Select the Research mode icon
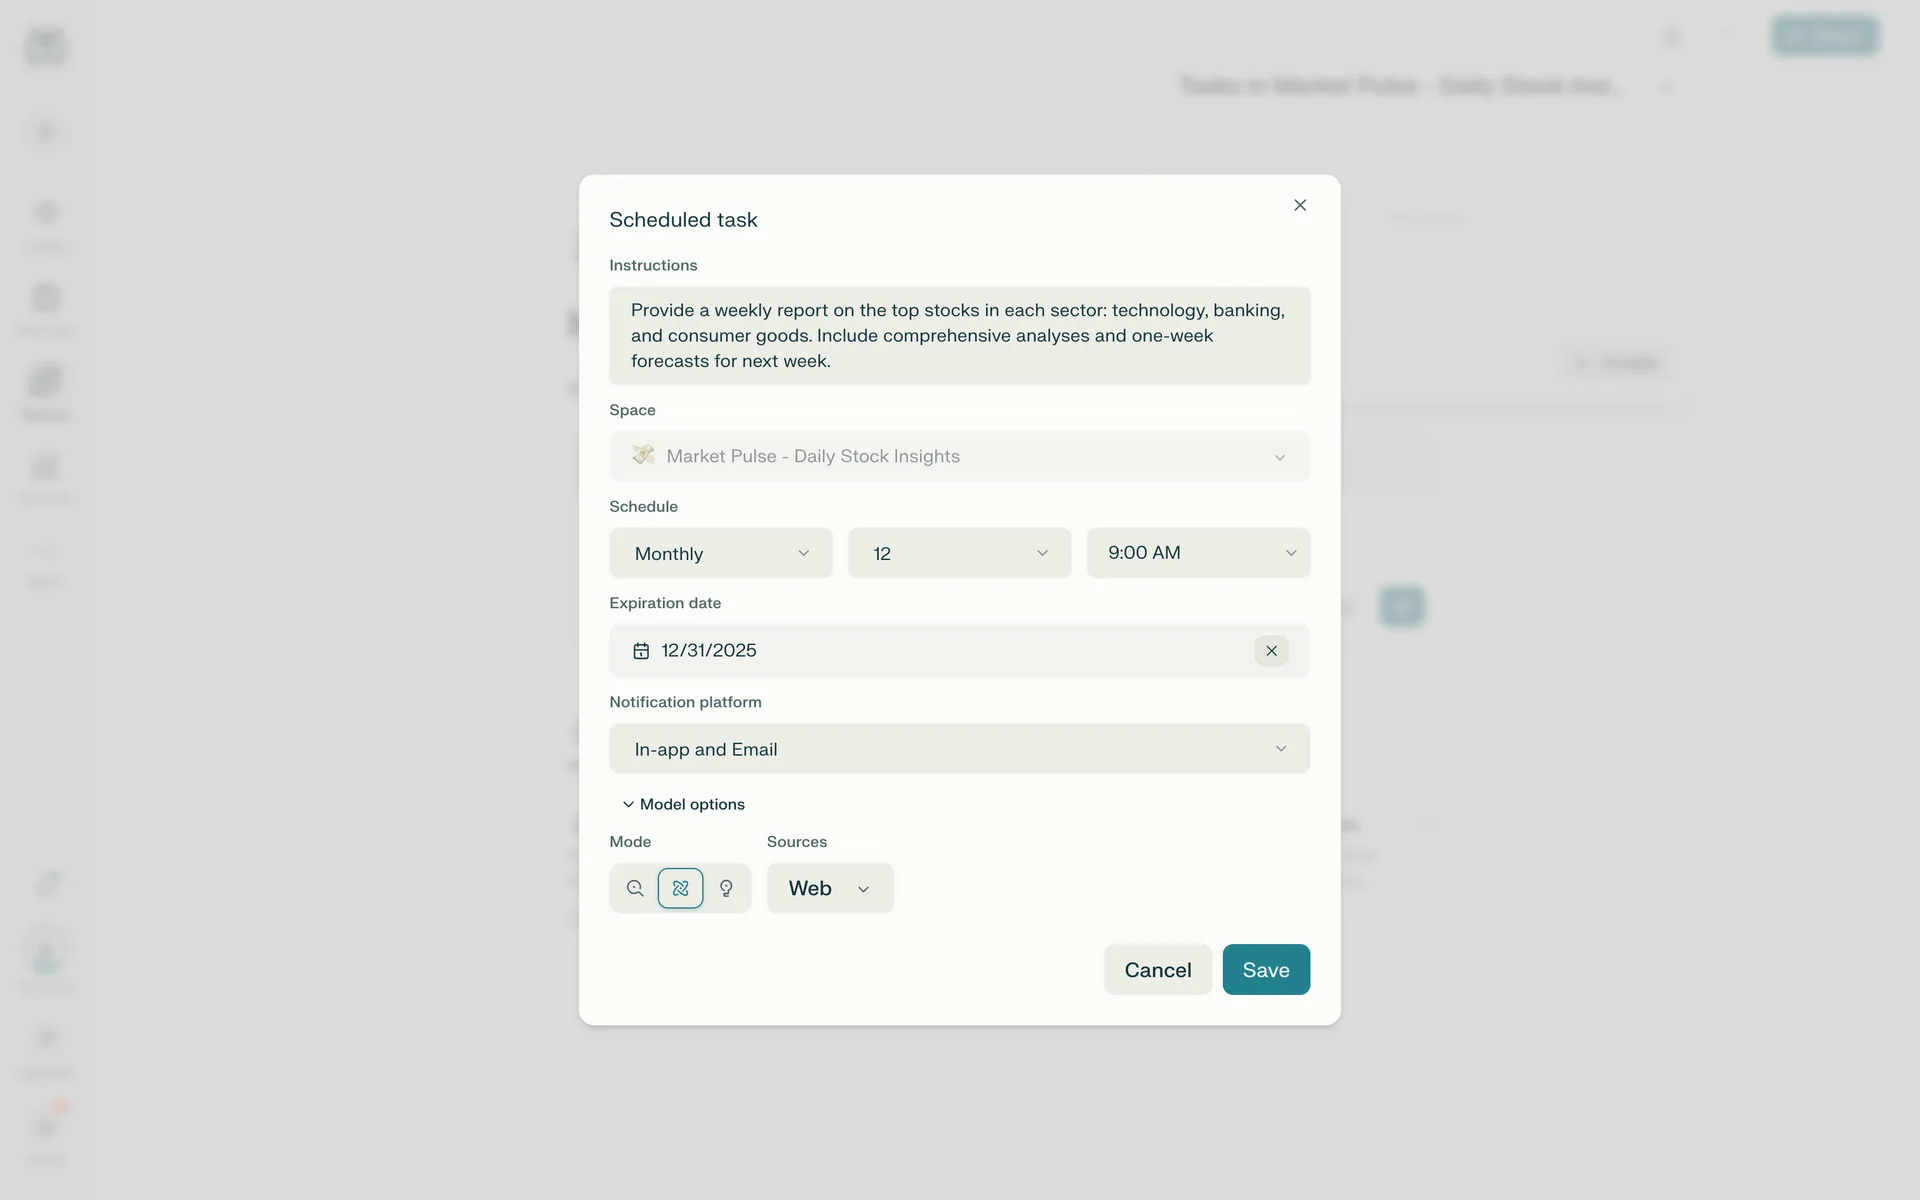Screen dimensions: 1920x1200 (681, 888)
